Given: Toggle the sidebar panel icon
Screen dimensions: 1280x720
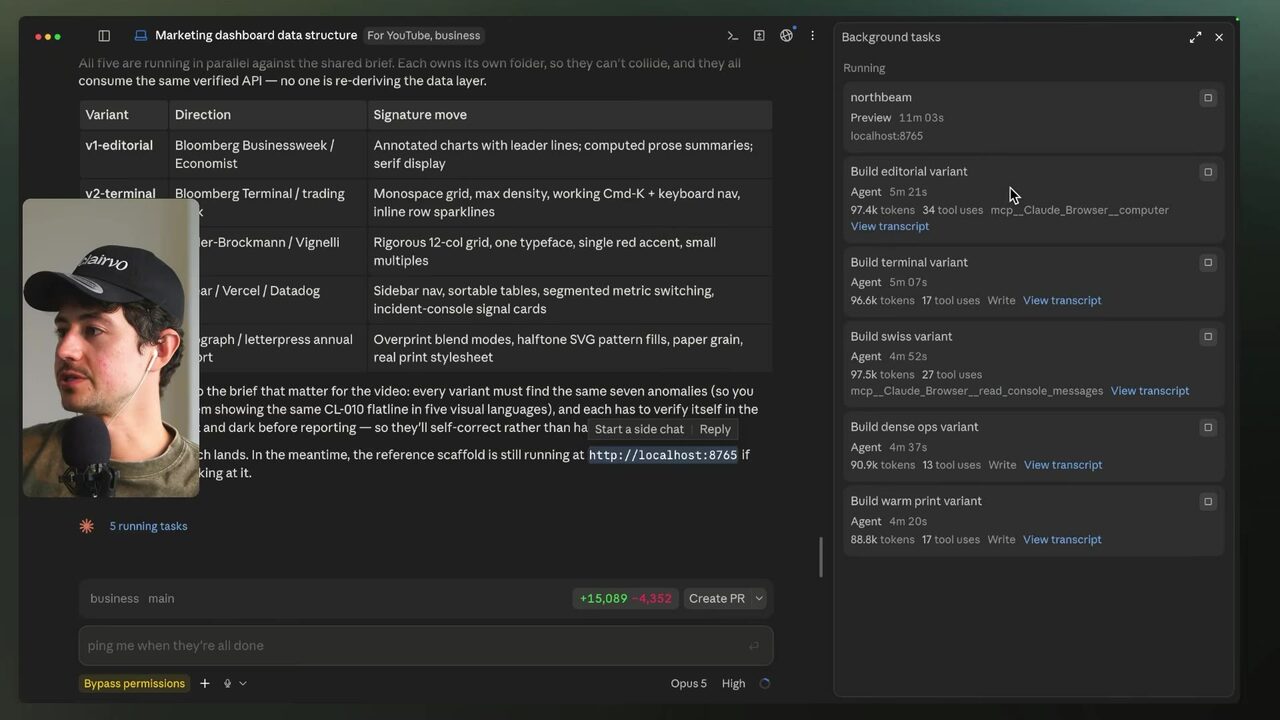Looking at the screenshot, I should [104, 36].
